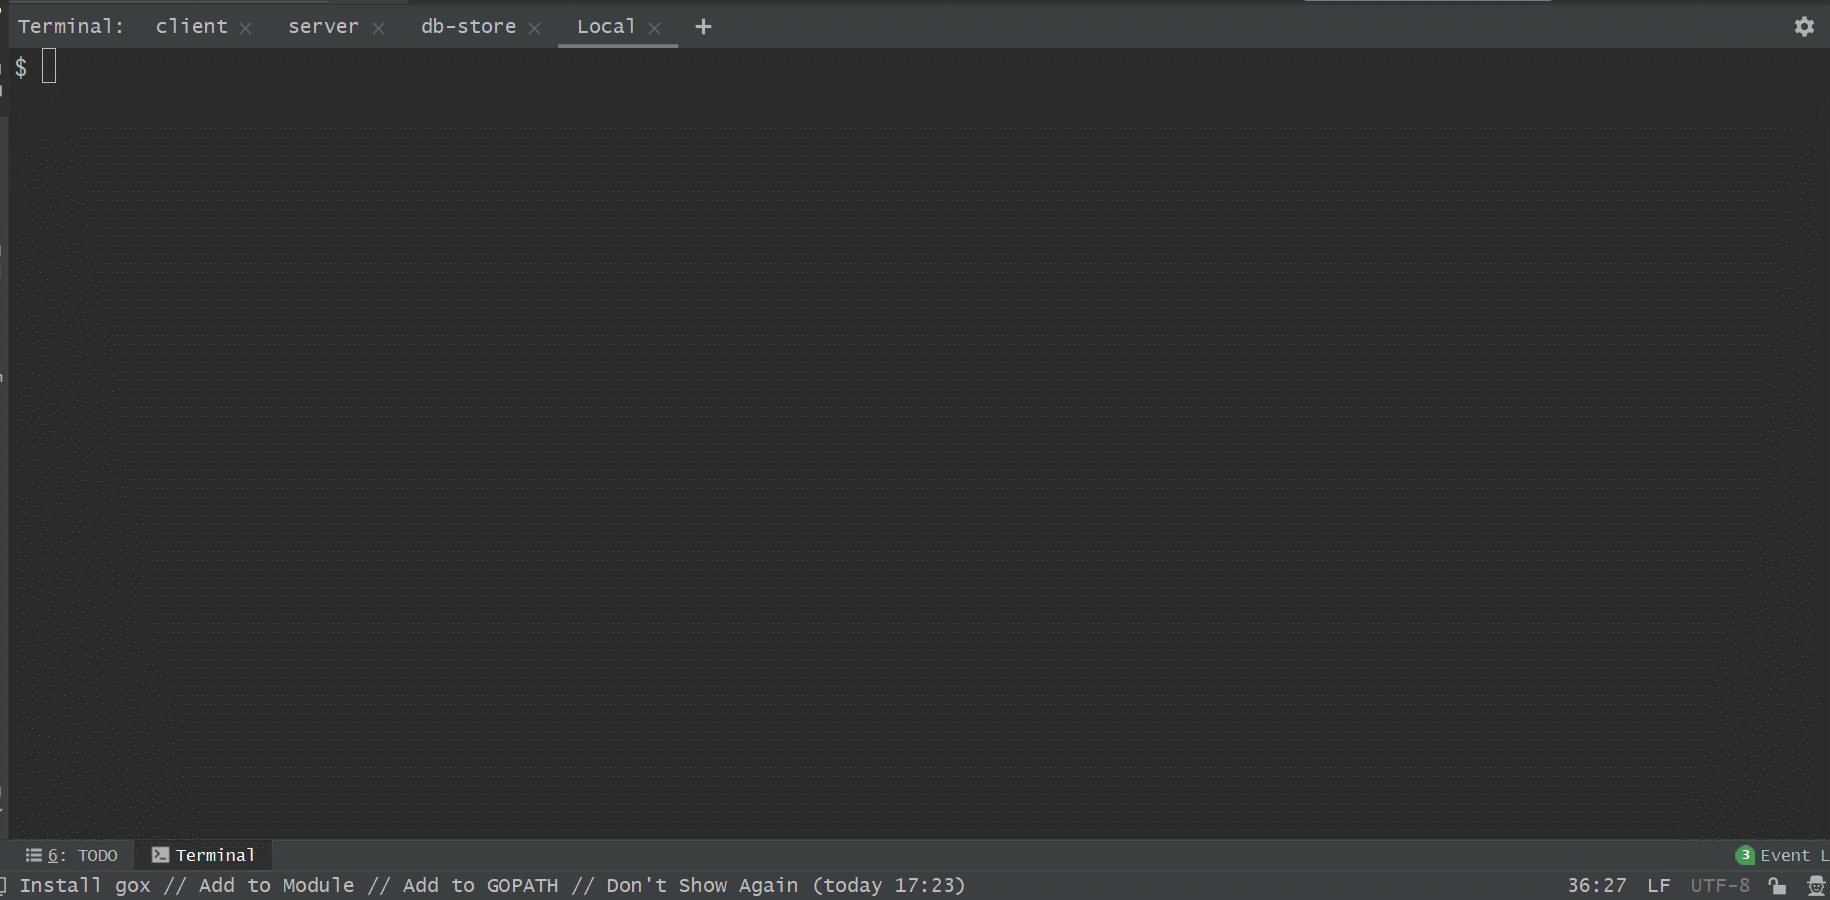Click Hector the Inspector icon in the status bar
The image size is (1830, 900).
tap(1815, 885)
